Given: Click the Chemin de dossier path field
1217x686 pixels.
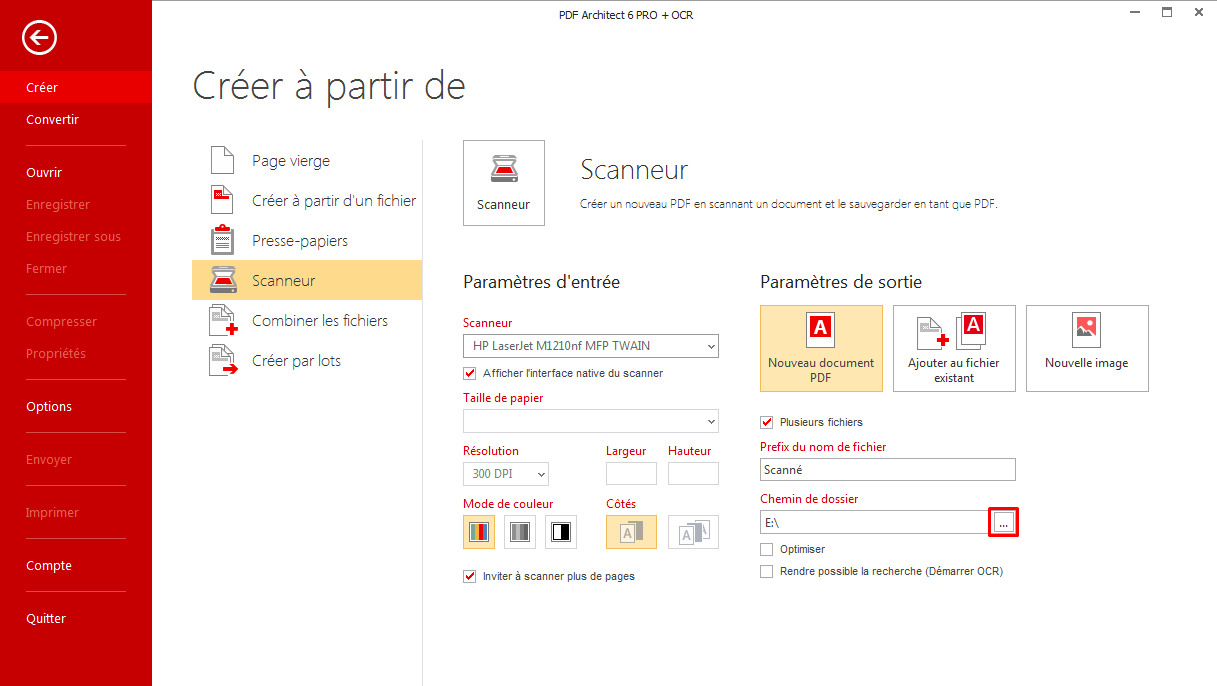Looking at the screenshot, I should pos(874,522).
